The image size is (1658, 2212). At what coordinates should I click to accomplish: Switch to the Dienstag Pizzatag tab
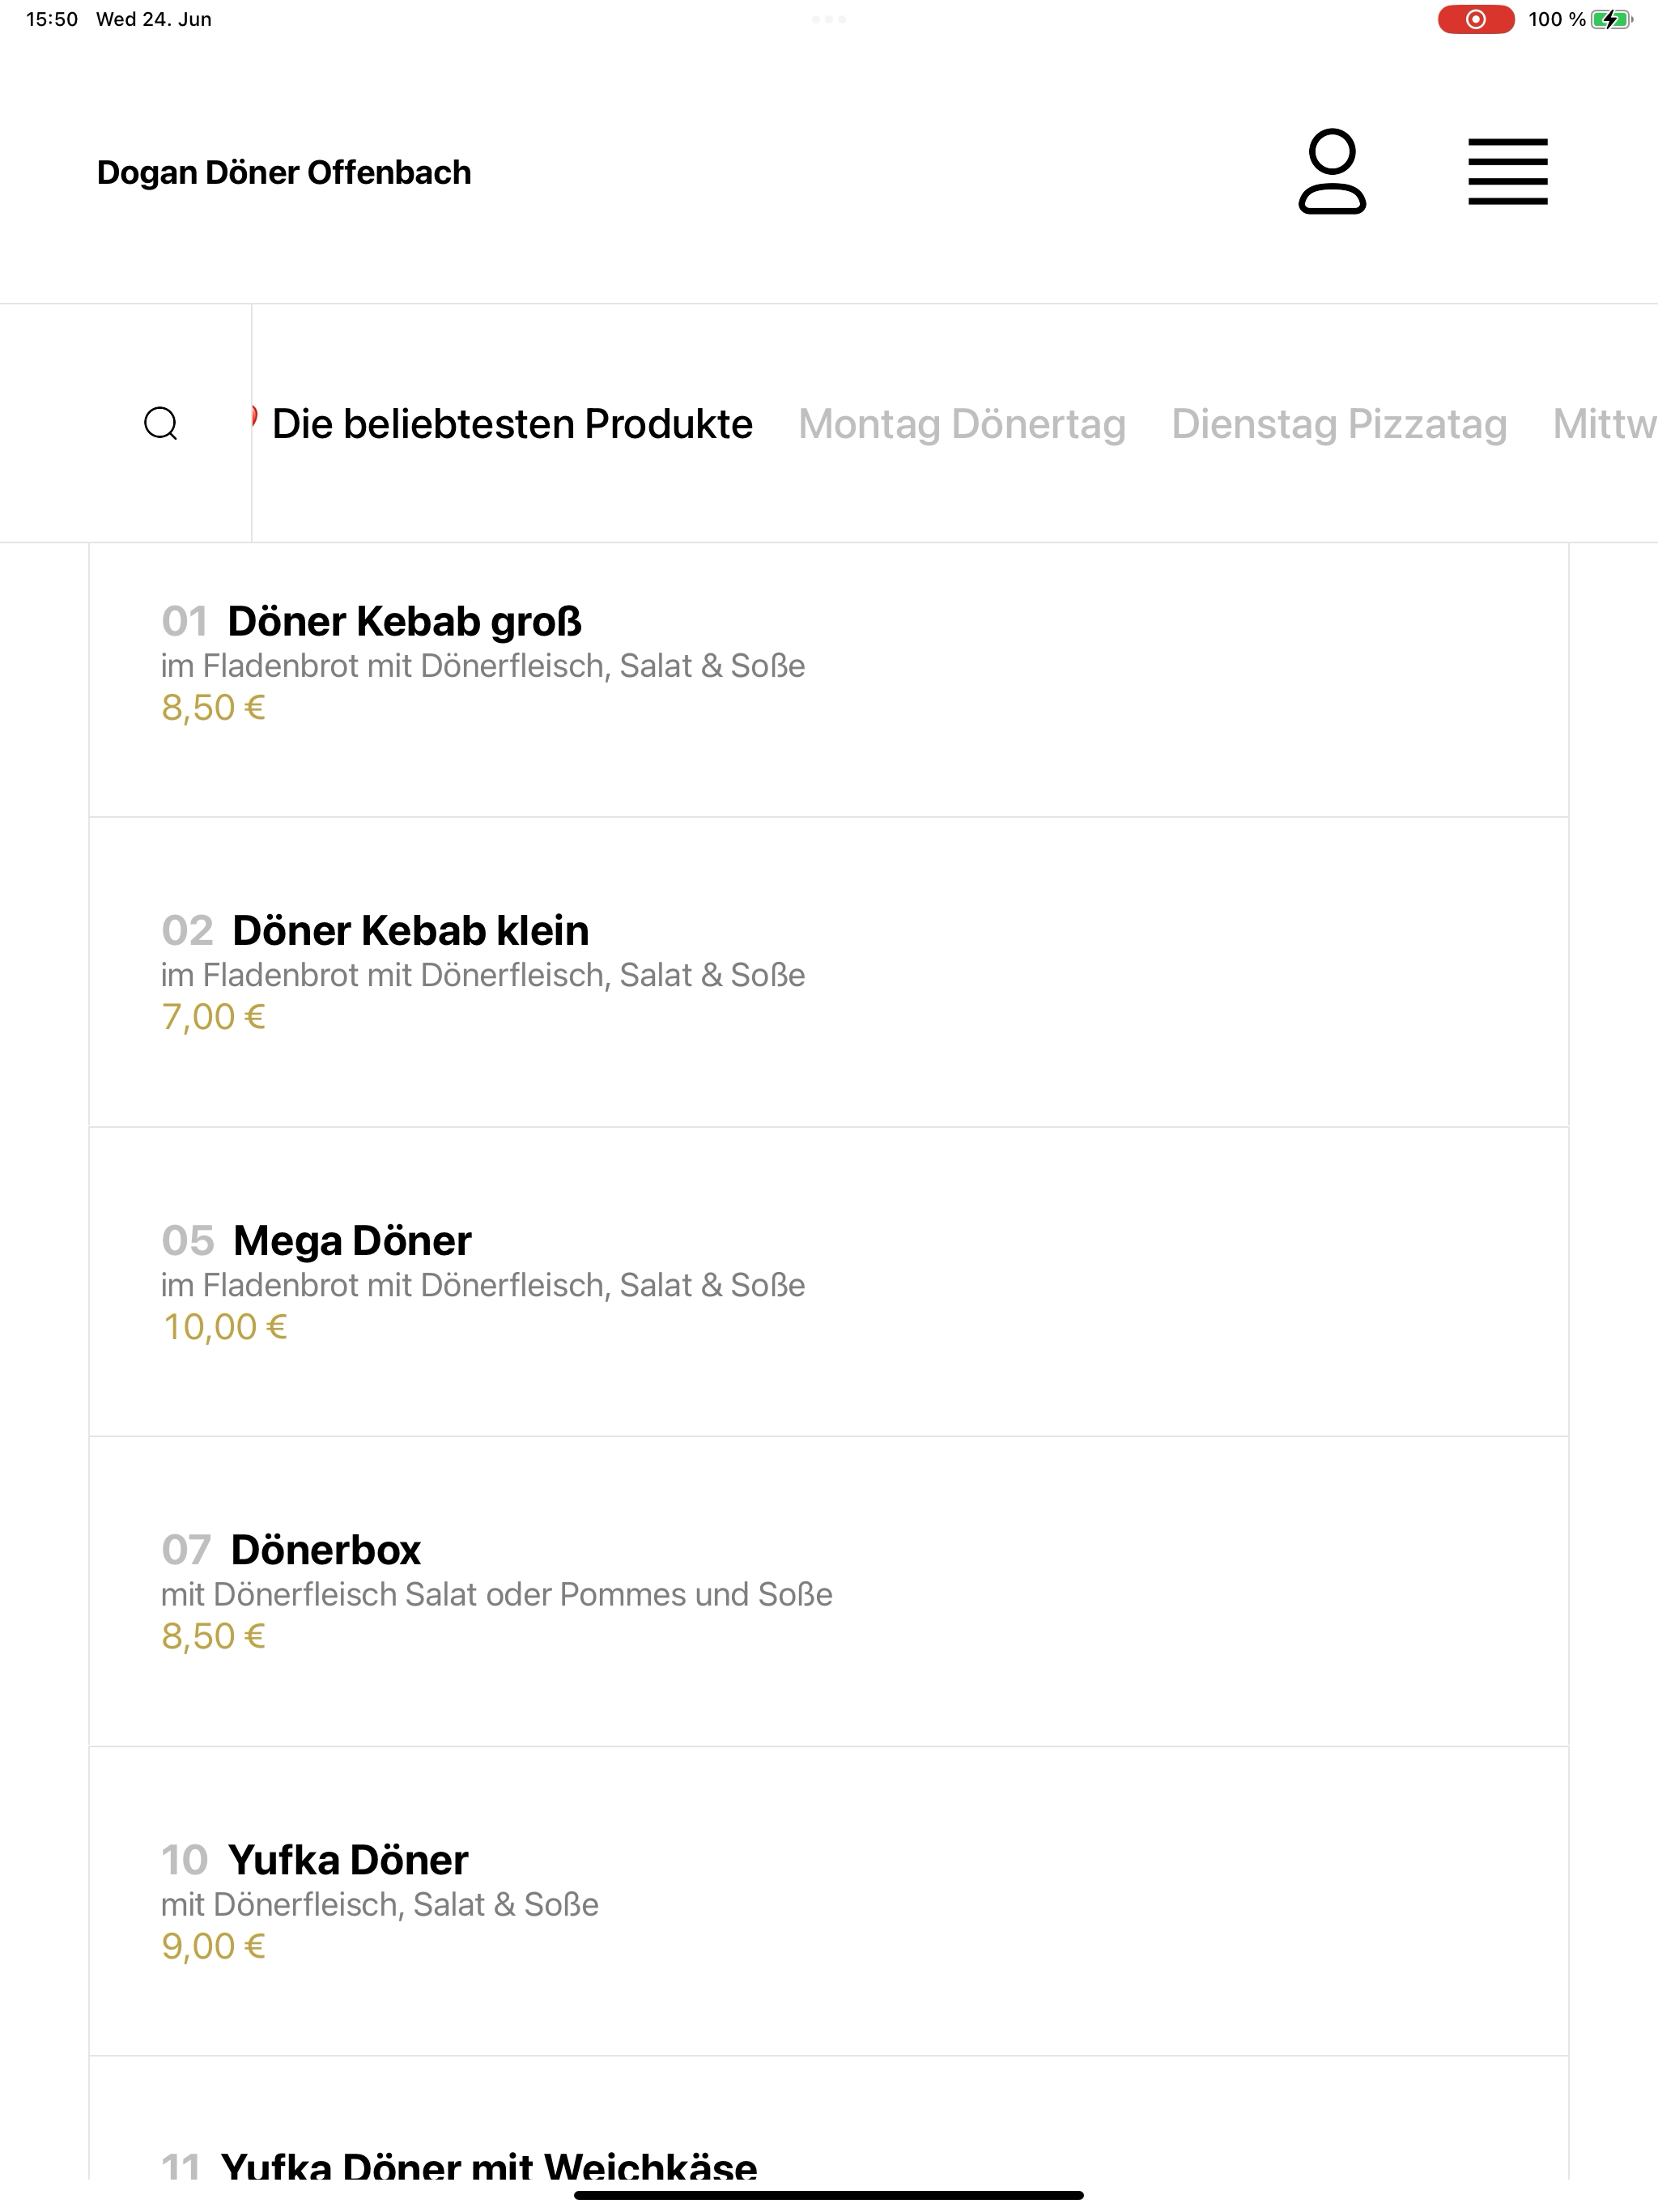[x=1339, y=424]
